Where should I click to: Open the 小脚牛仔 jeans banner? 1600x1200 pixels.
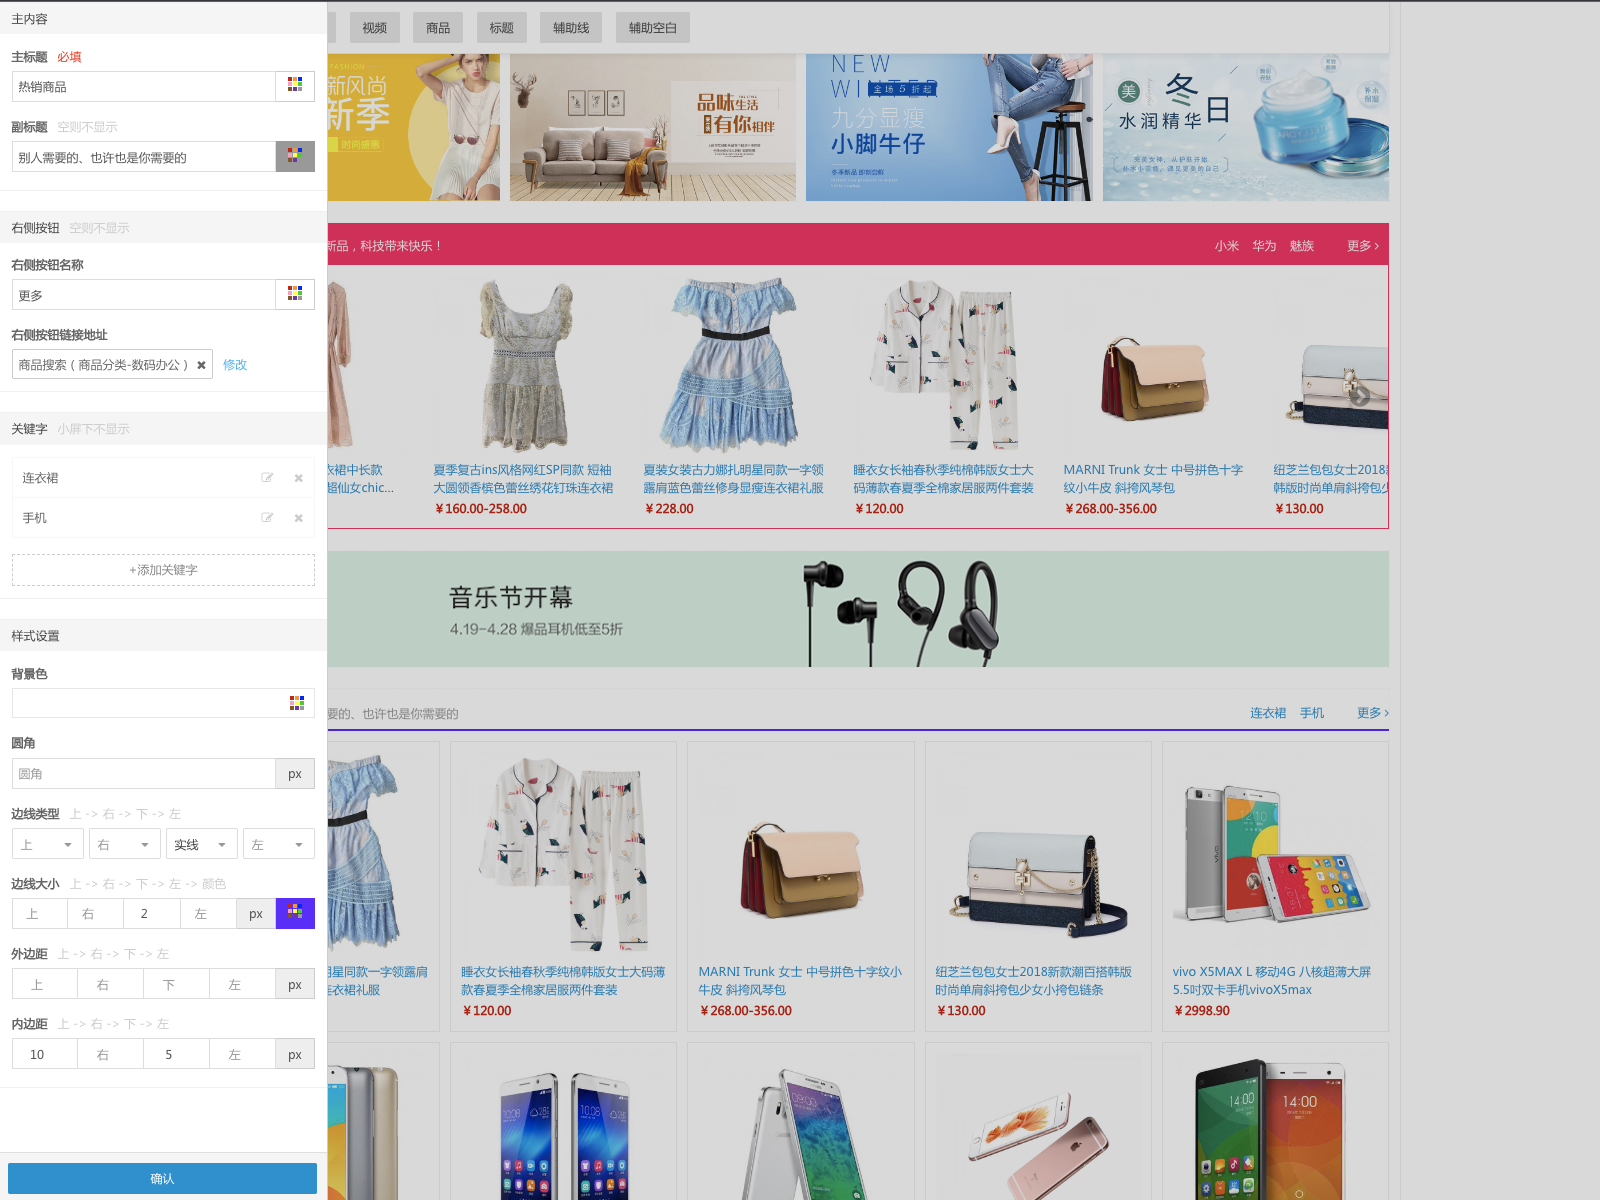click(x=949, y=127)
